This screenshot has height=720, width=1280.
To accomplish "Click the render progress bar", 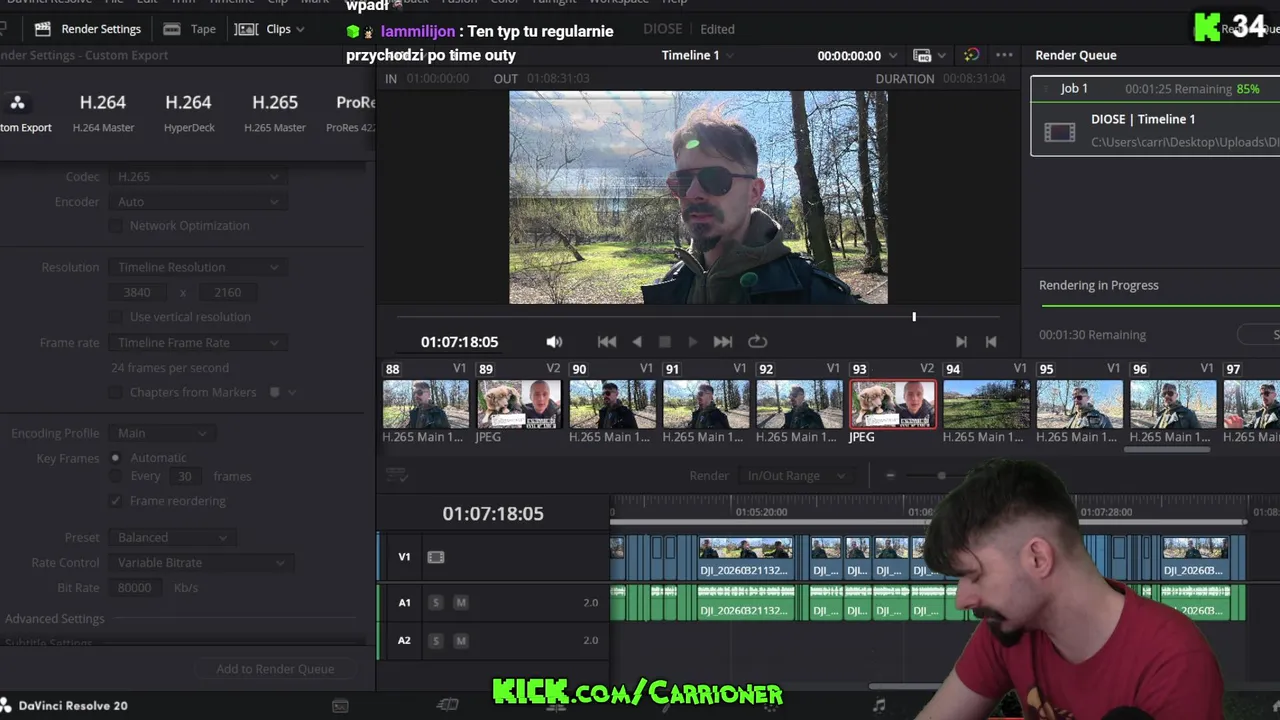I will (x=1160, y=306).
